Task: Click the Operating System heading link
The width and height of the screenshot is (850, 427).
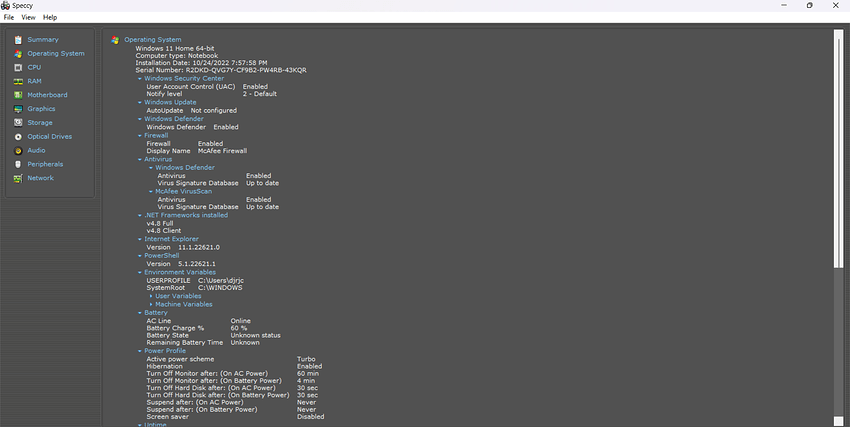Action: click(152, 40)
